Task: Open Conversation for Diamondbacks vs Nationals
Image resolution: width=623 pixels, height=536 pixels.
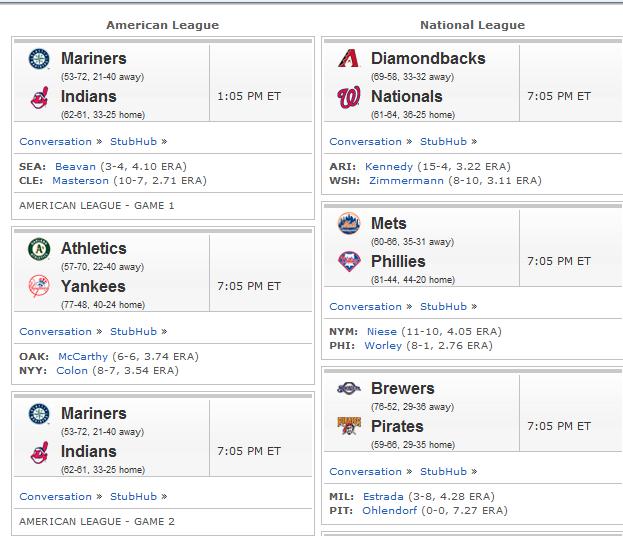Action: pos(366,141)
